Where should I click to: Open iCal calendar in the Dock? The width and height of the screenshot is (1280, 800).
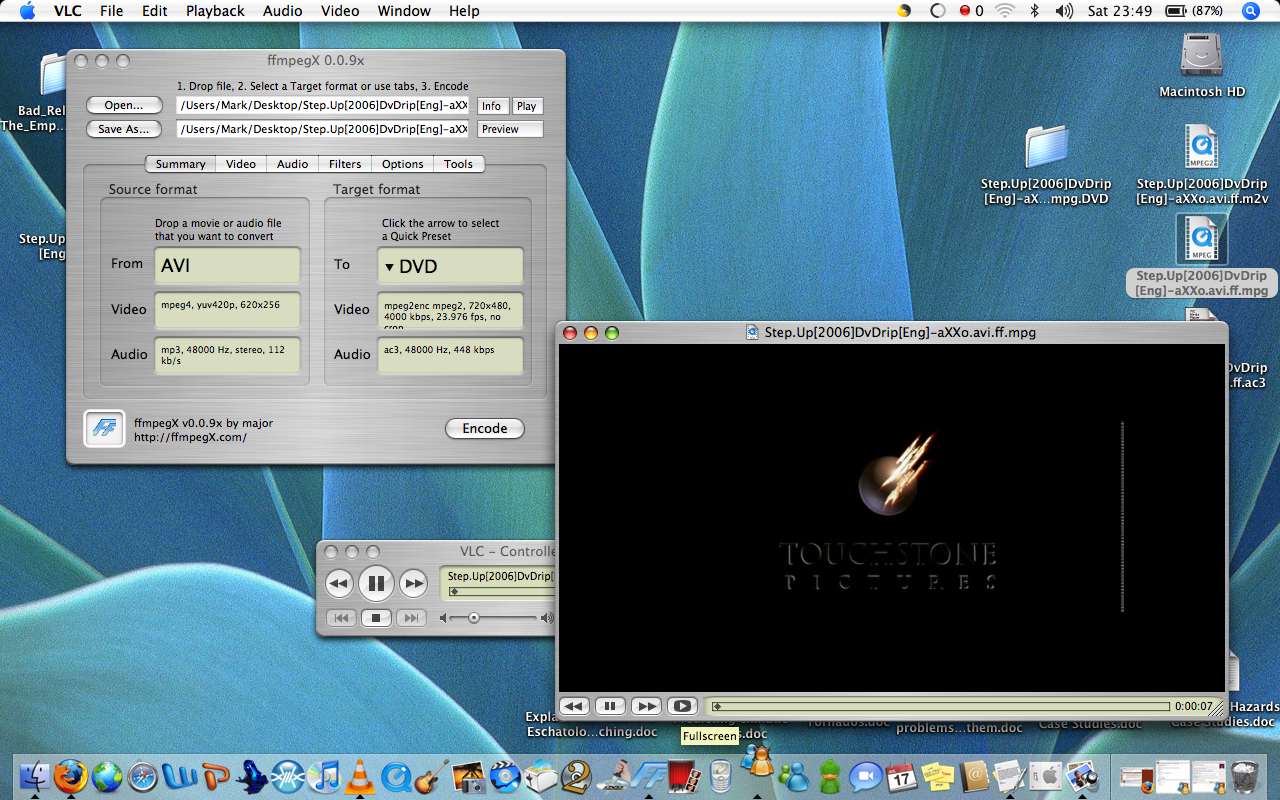pyautogui.click(x=902, y=777)
